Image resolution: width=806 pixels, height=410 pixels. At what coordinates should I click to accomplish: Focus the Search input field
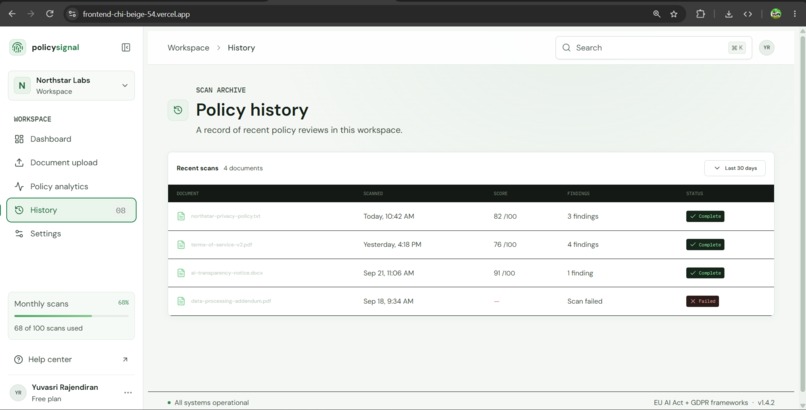click(653, 48)
